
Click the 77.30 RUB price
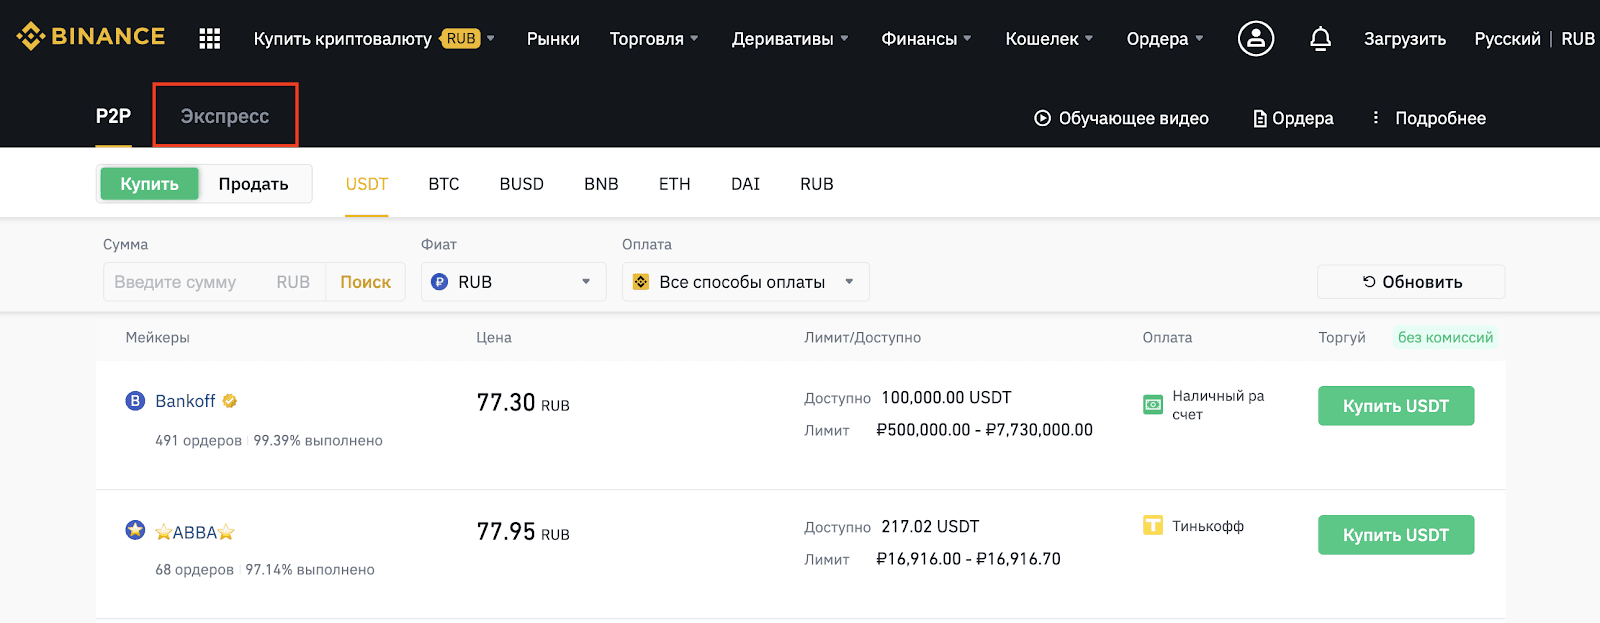tap(523, 403)
